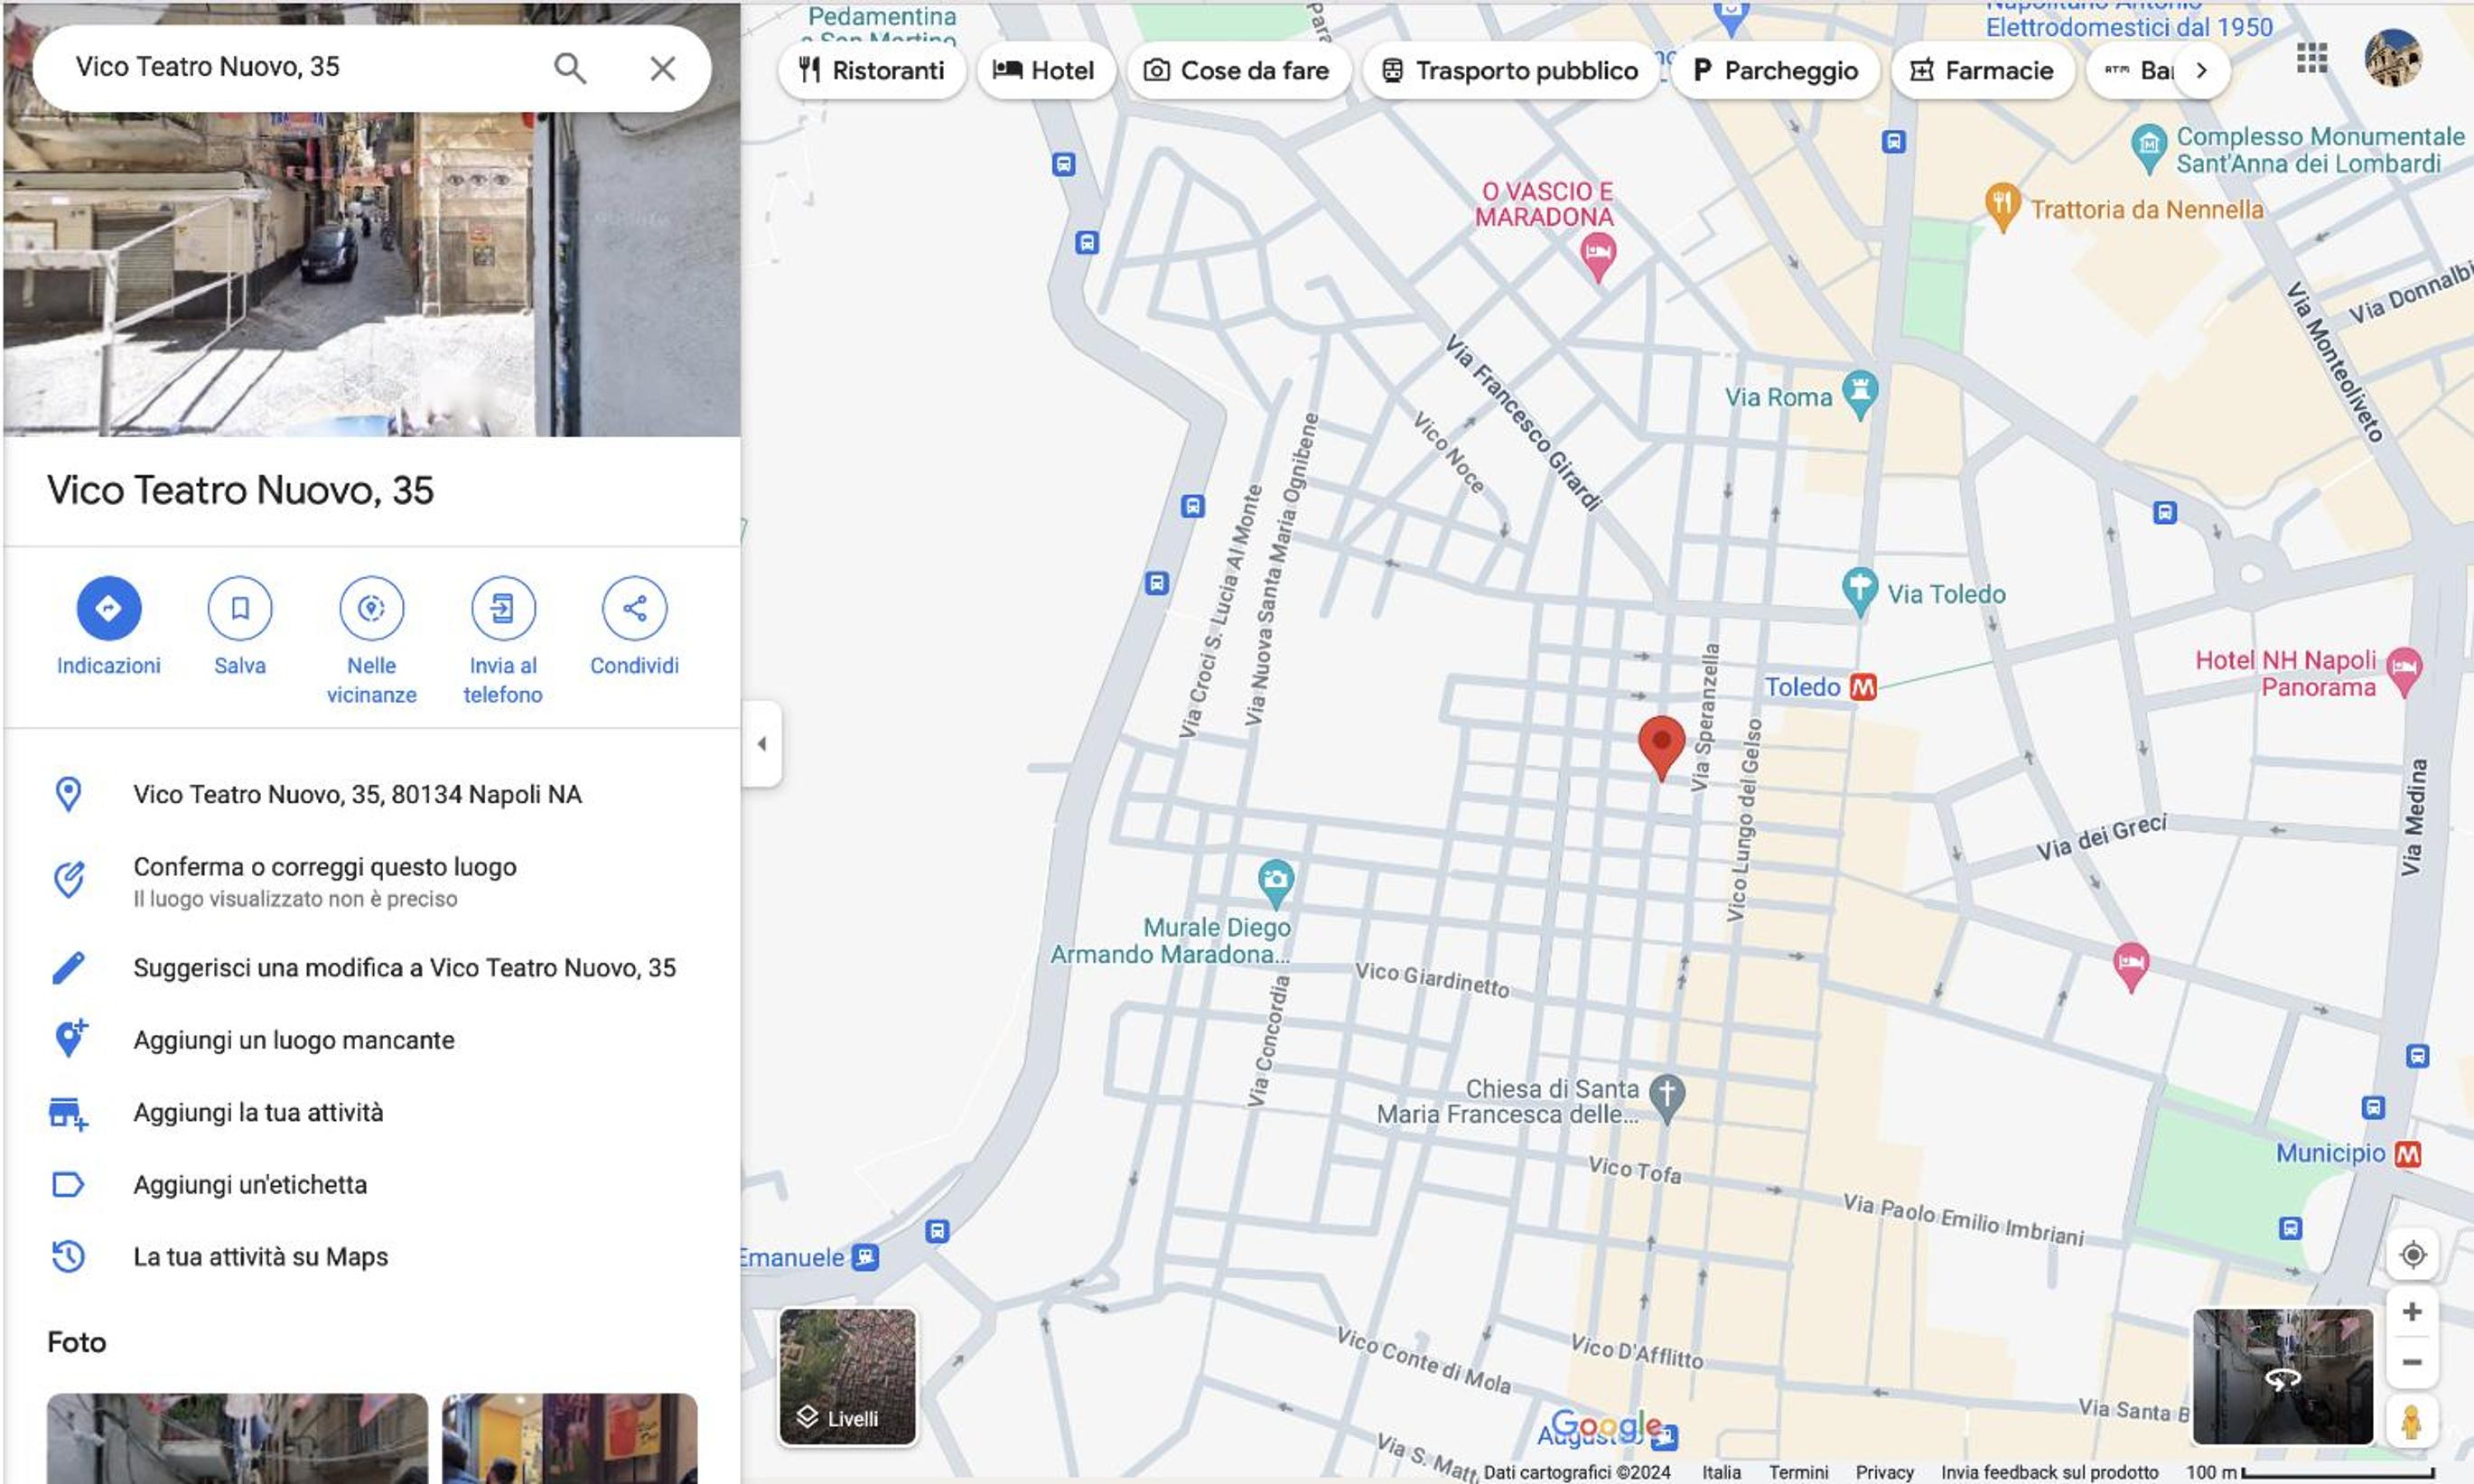
Task: Click the search magnifier icon
Action: [570, 68]
